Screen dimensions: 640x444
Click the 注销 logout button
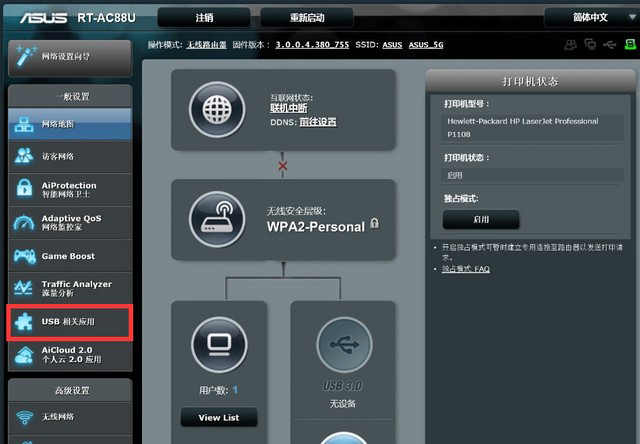coord(204,18)
